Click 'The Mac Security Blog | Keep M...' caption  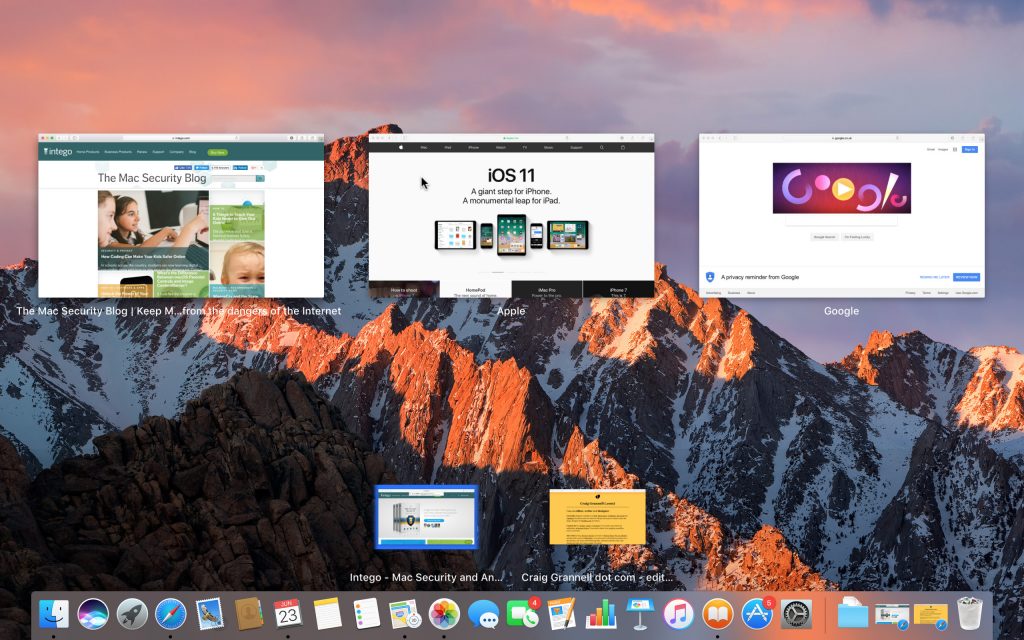(x=178, y=311)
